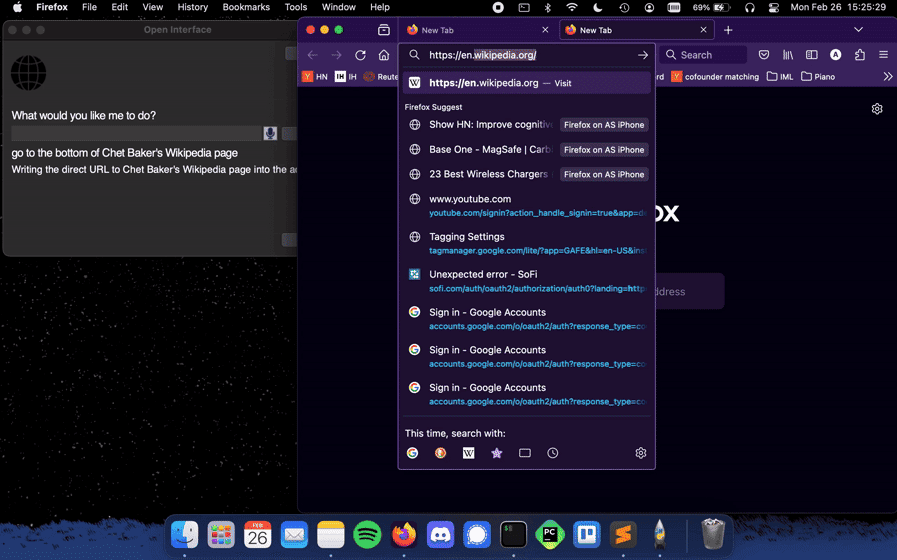Image resolution: width=897 pixels, height=560 pixels.
Task: Click microphone icon in Open Interface
Action: 270,133
